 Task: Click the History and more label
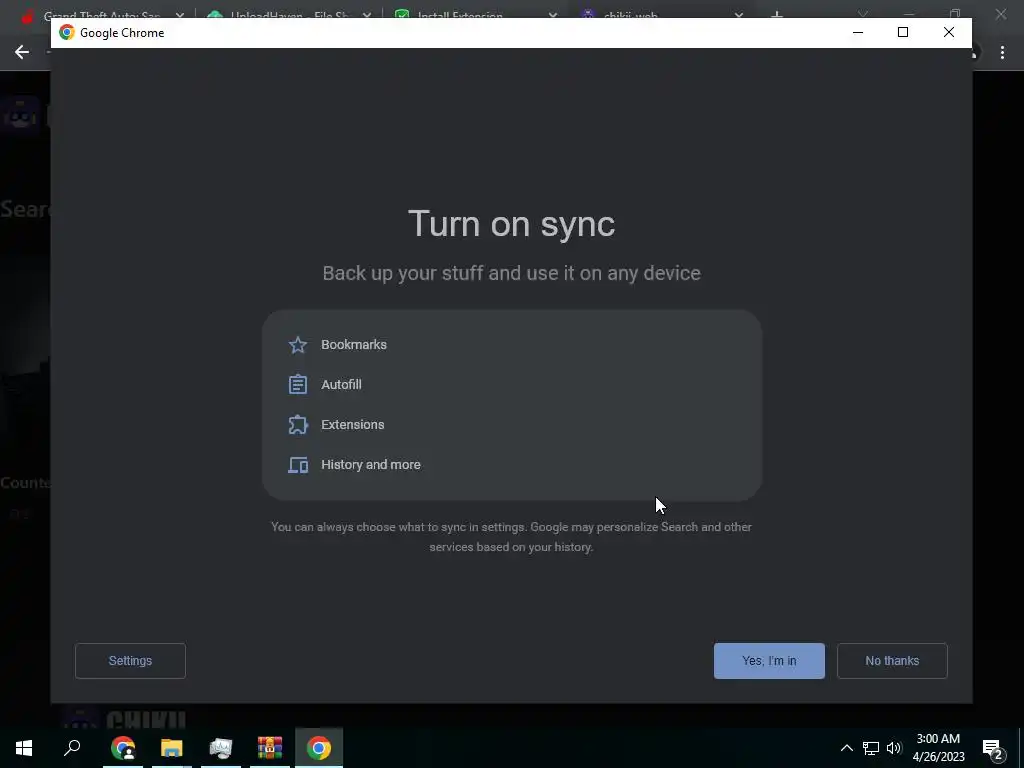370,464
